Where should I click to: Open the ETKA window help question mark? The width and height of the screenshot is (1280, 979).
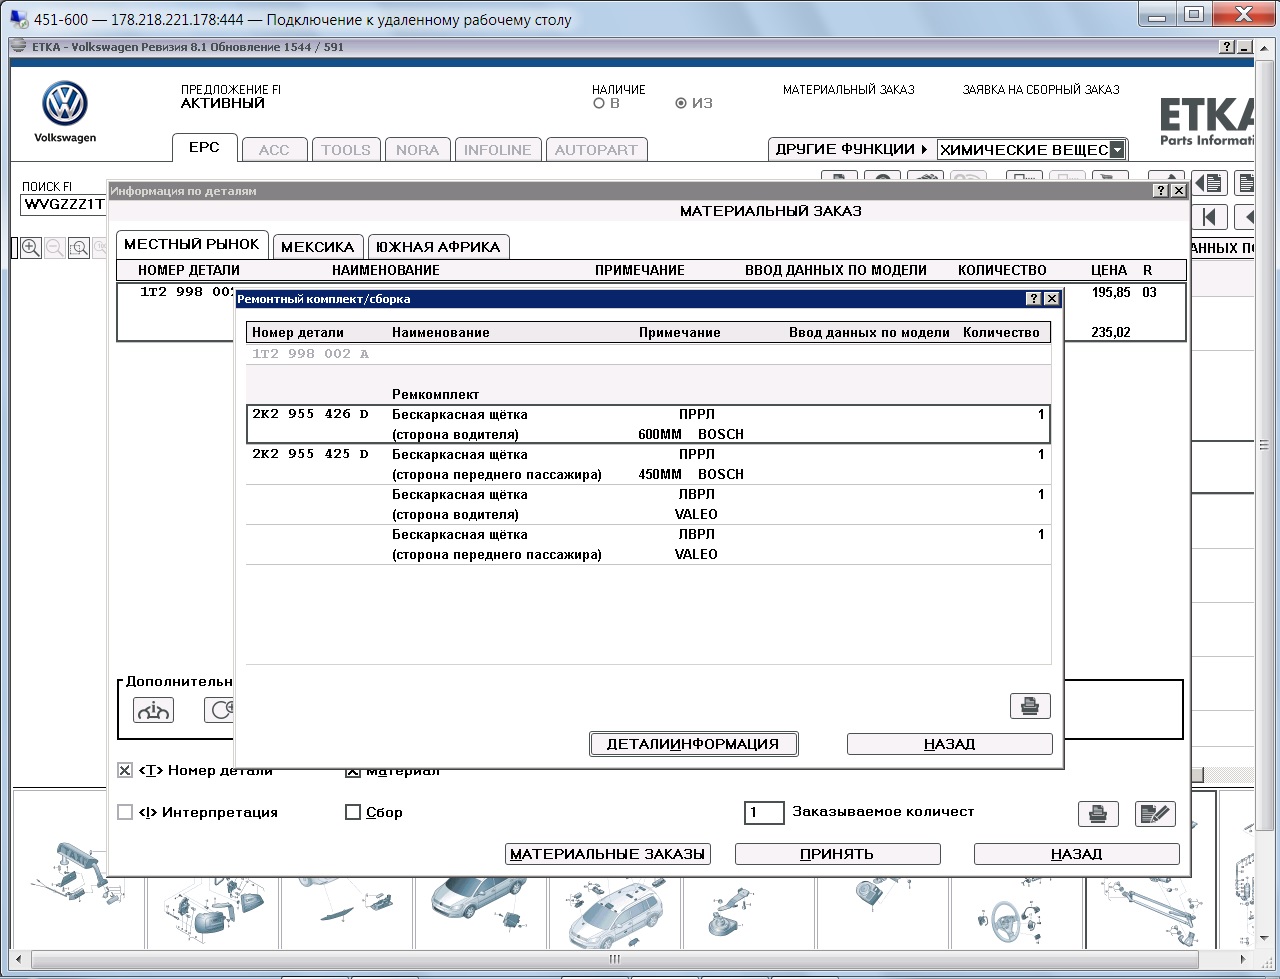click(x=1227, y=47)
